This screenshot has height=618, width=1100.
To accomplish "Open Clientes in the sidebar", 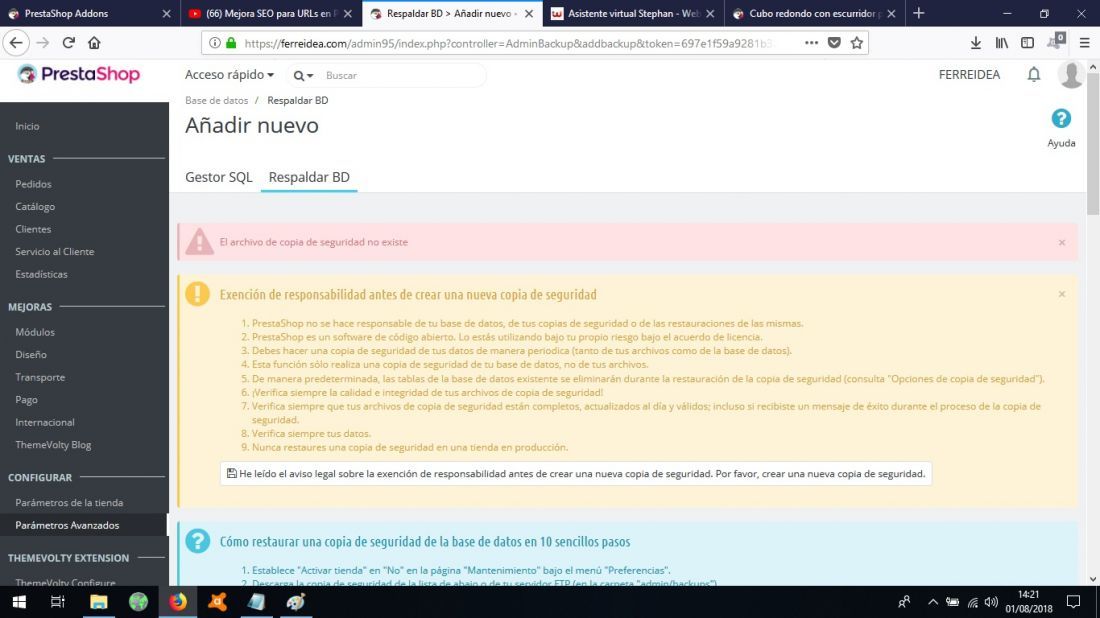I will [x=33, y=229].
